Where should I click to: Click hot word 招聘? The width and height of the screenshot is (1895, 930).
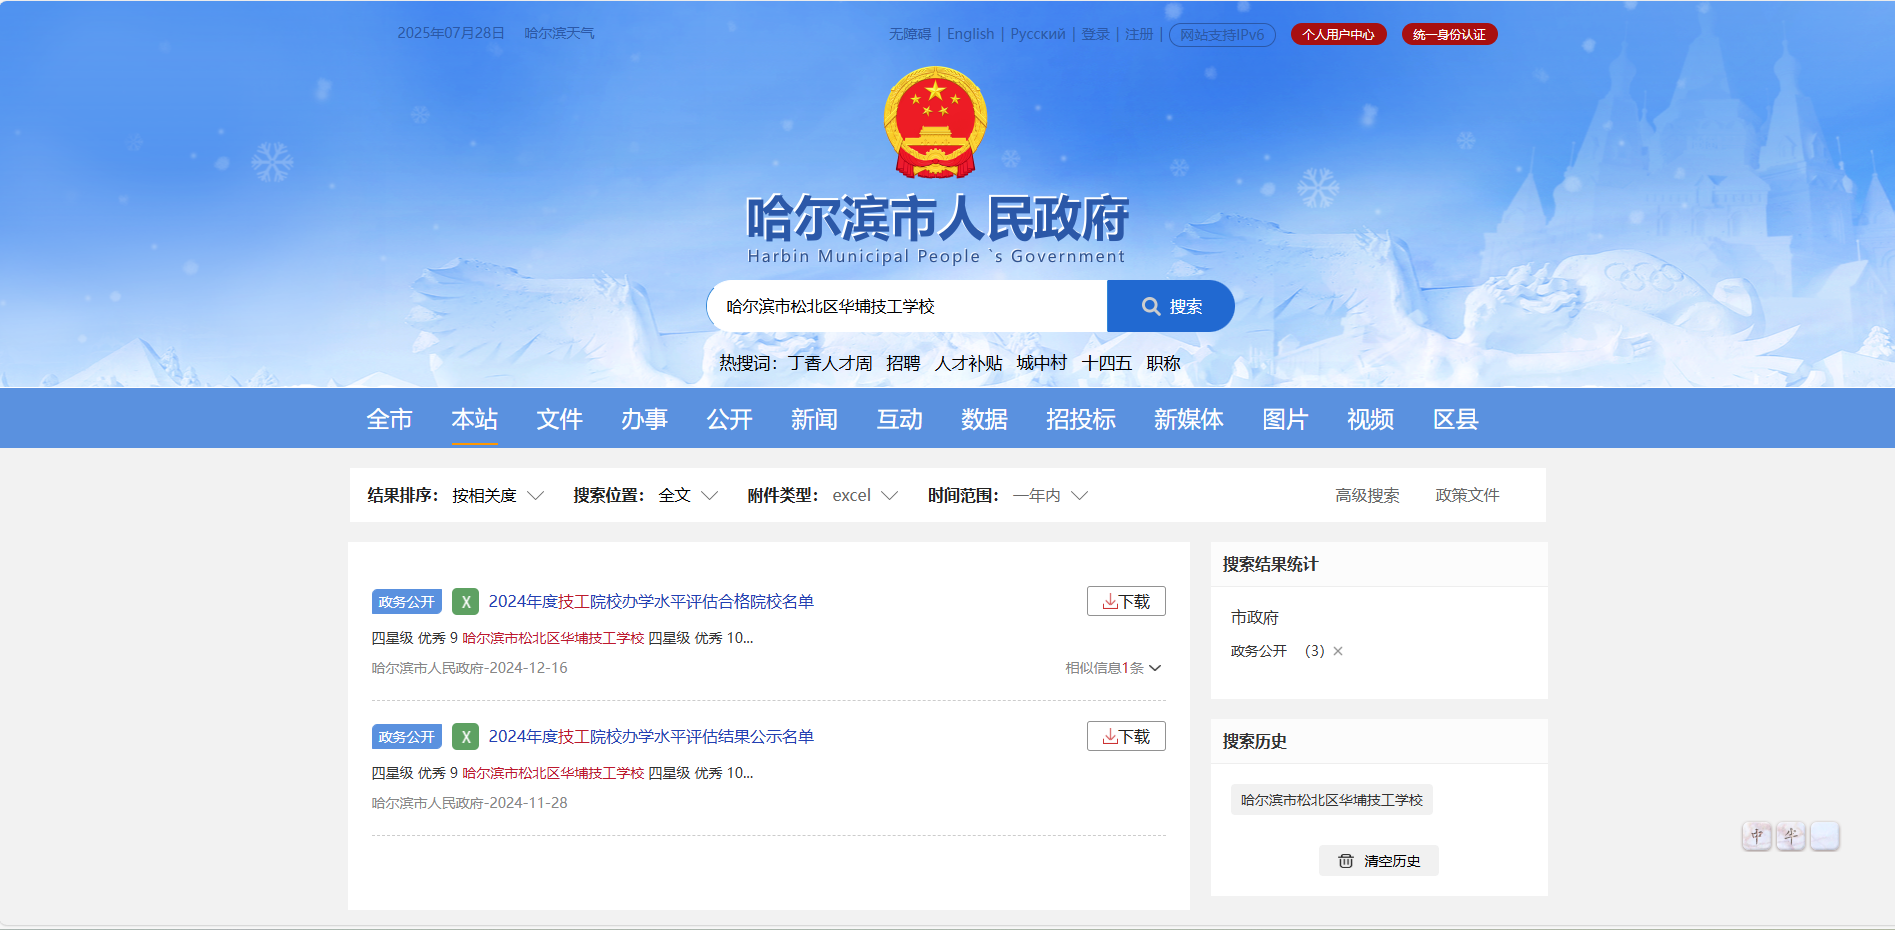pyautogui.click(x=903, y=363)
